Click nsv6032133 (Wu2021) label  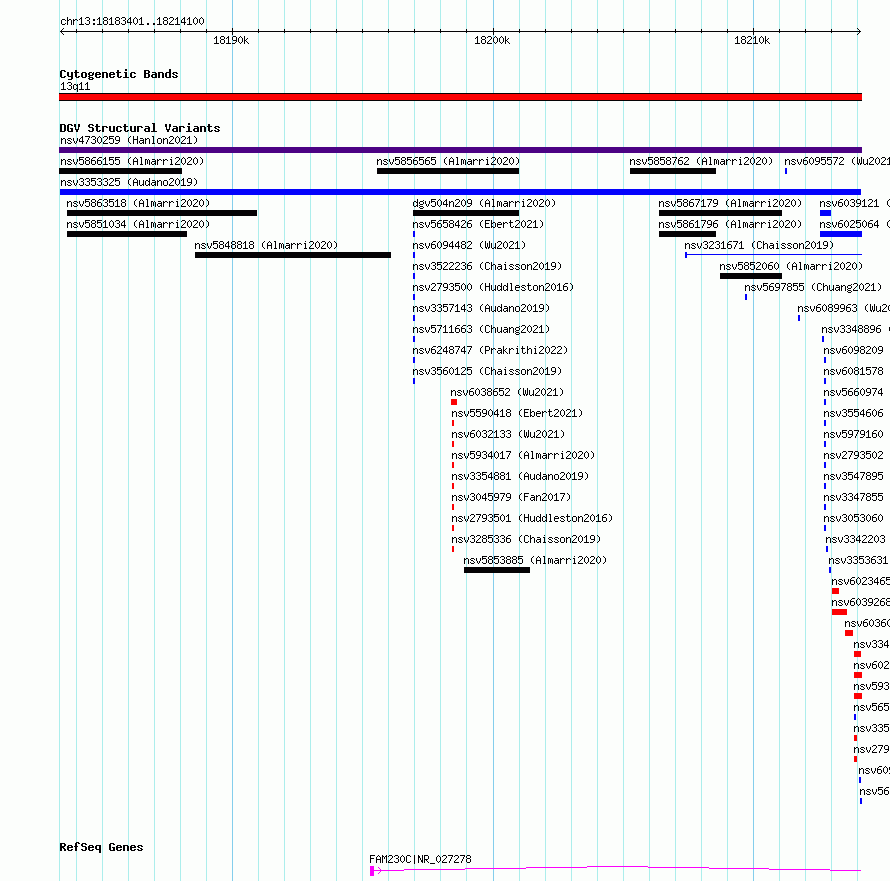508,434
